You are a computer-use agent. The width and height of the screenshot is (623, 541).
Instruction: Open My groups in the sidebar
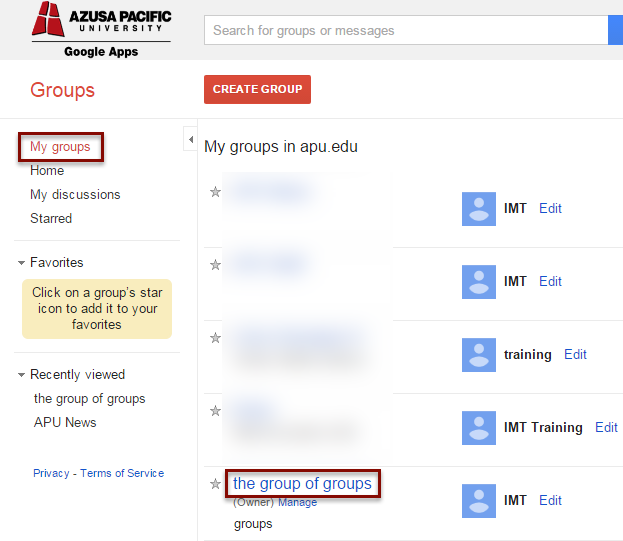click(60, 147)
